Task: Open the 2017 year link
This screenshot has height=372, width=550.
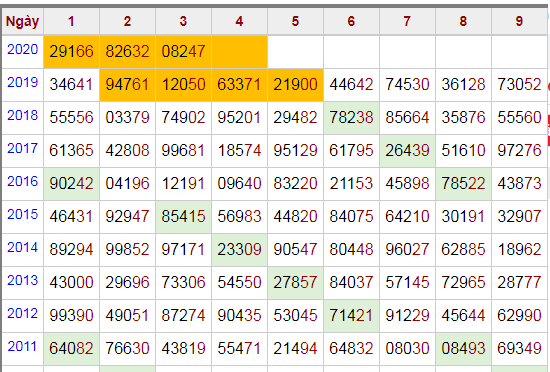Action: click(x=22, y=148)
